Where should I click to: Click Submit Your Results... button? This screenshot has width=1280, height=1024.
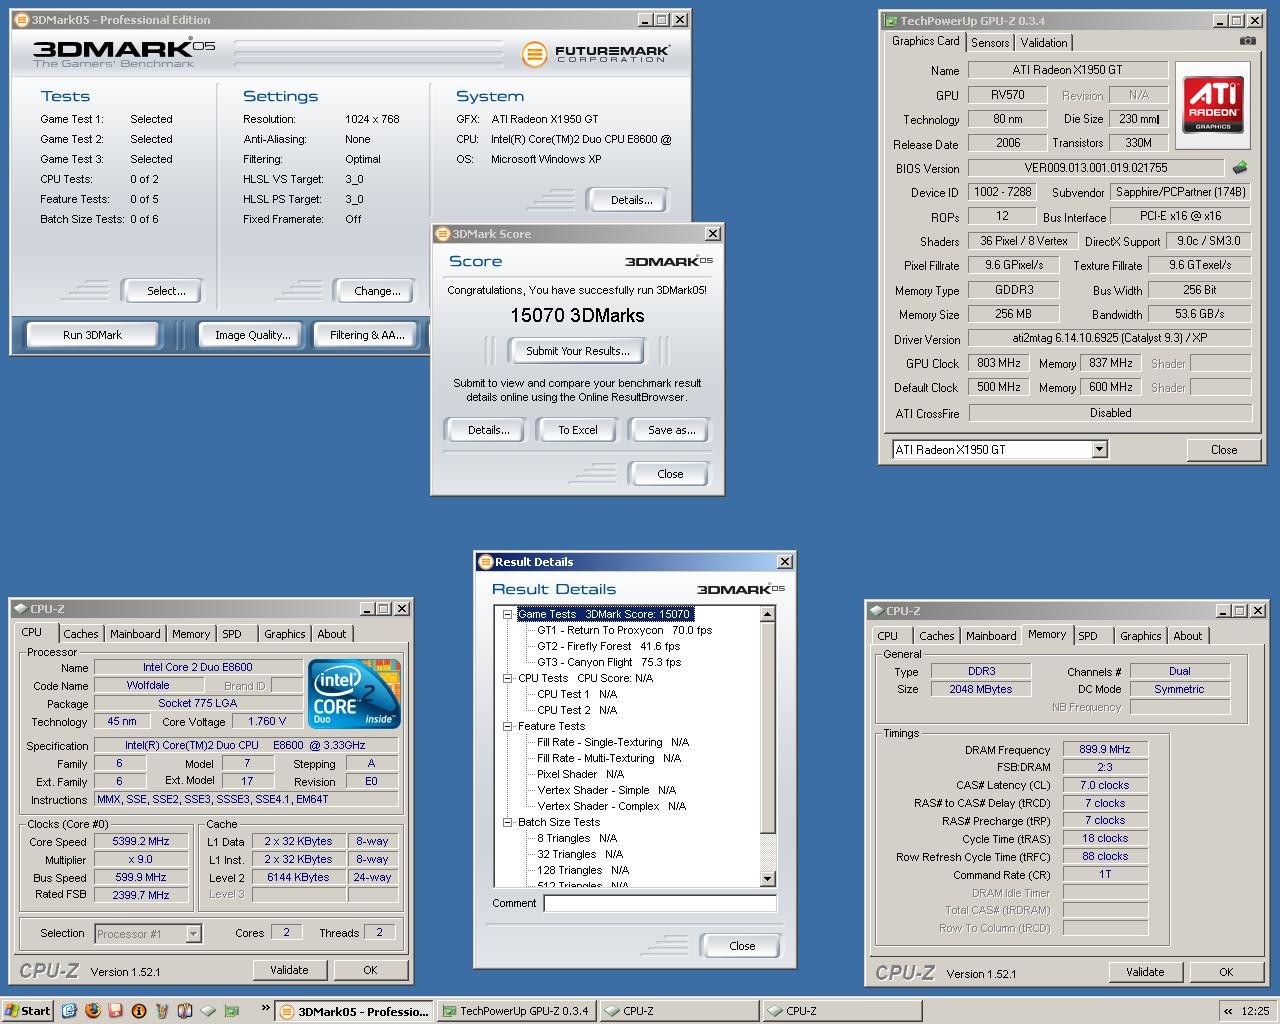click(578, 351)
